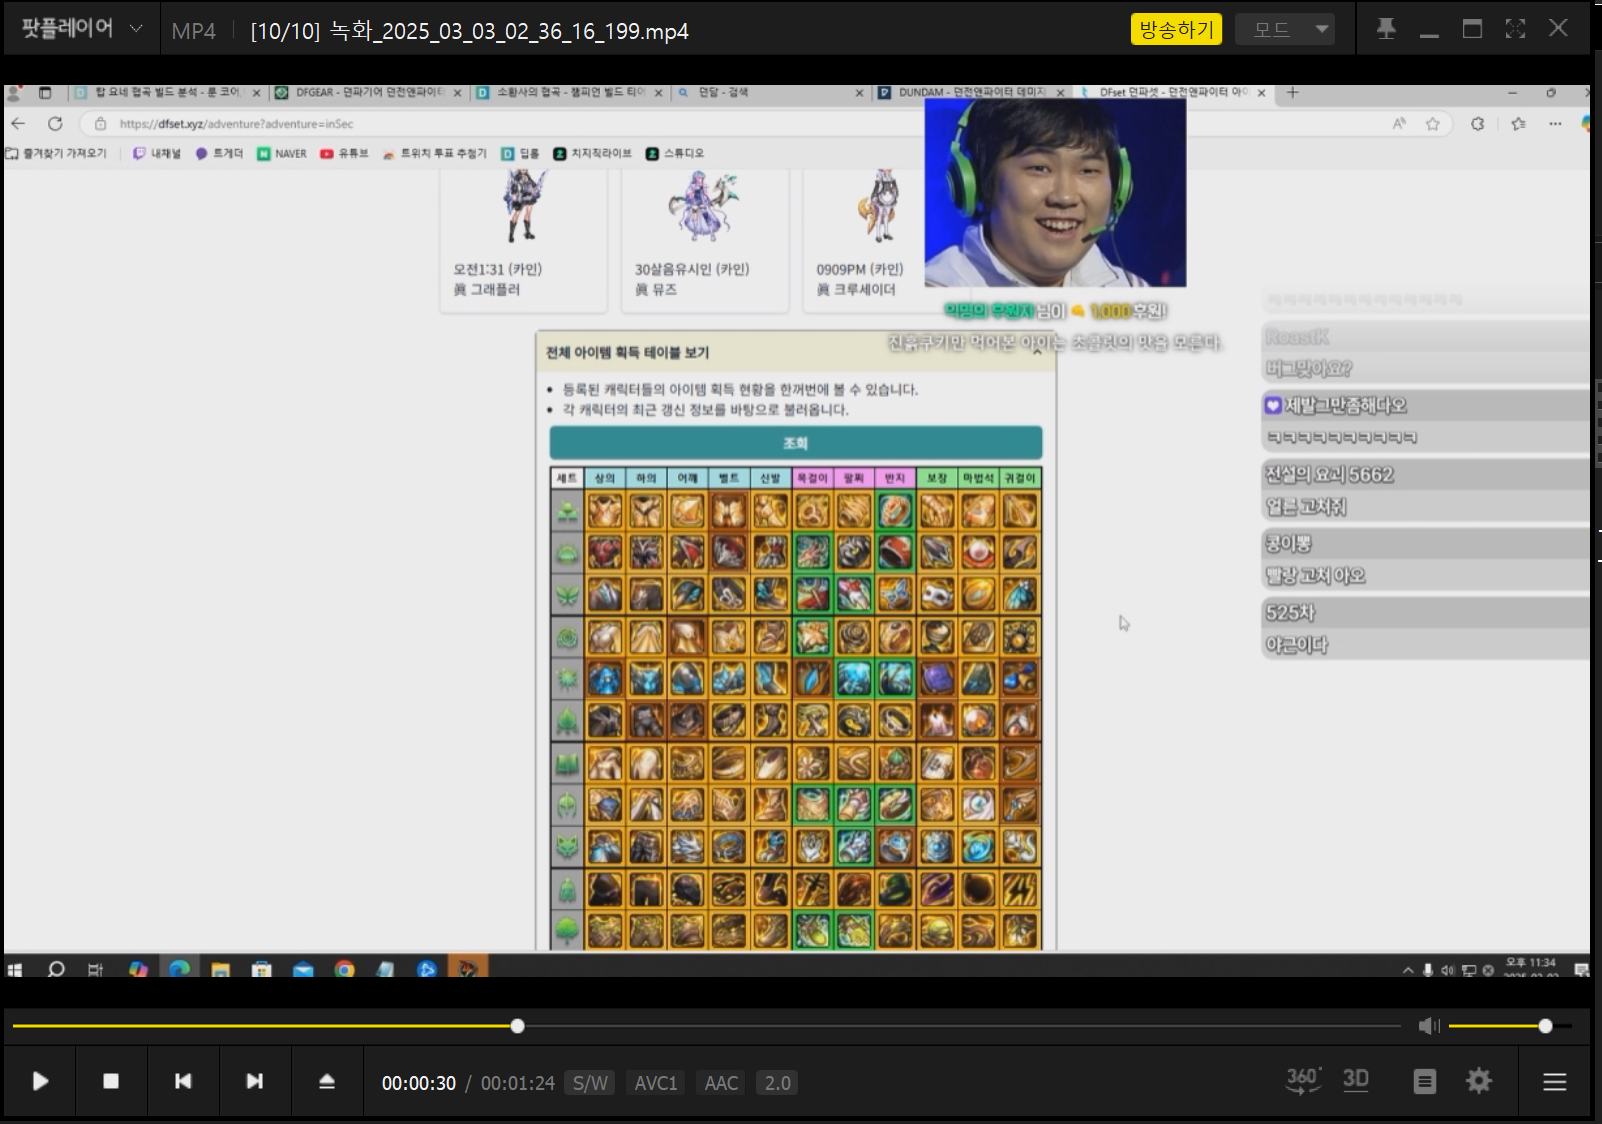Image resolution: width=1602 pixels, height=1124 pixels.
Task: Click the browser favorites star icon in the video
Action: 1432,123
